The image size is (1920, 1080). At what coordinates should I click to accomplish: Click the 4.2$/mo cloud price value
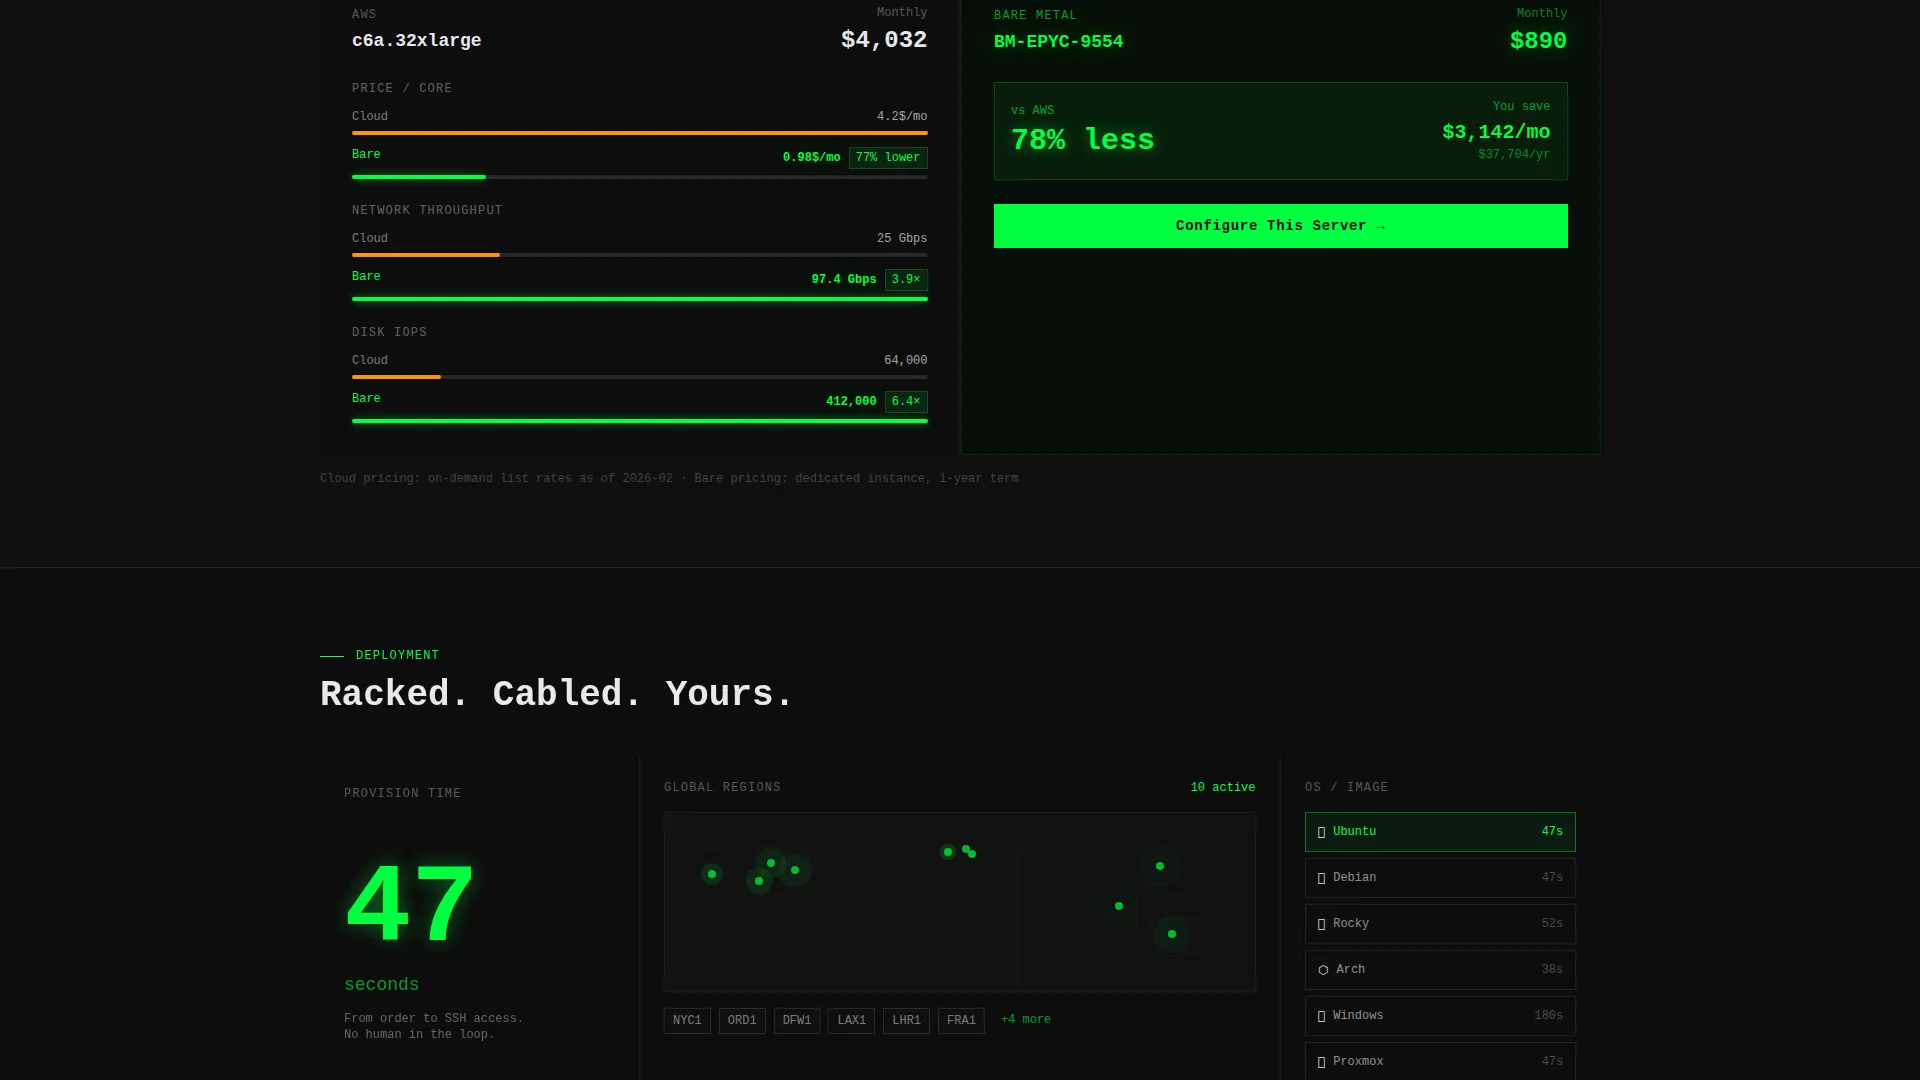click(x=902, y=117)
